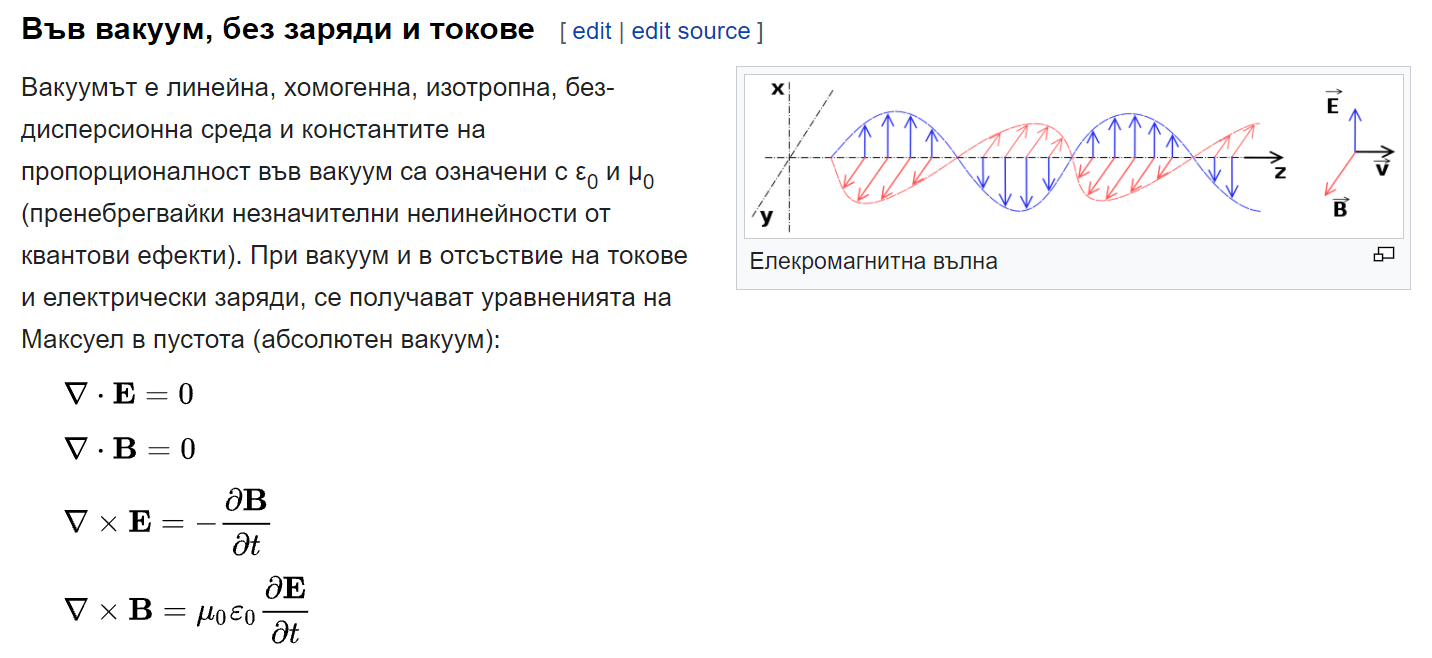Select the curl of E equation
This screenshot has height=658, width=1432.
point(167,522)
